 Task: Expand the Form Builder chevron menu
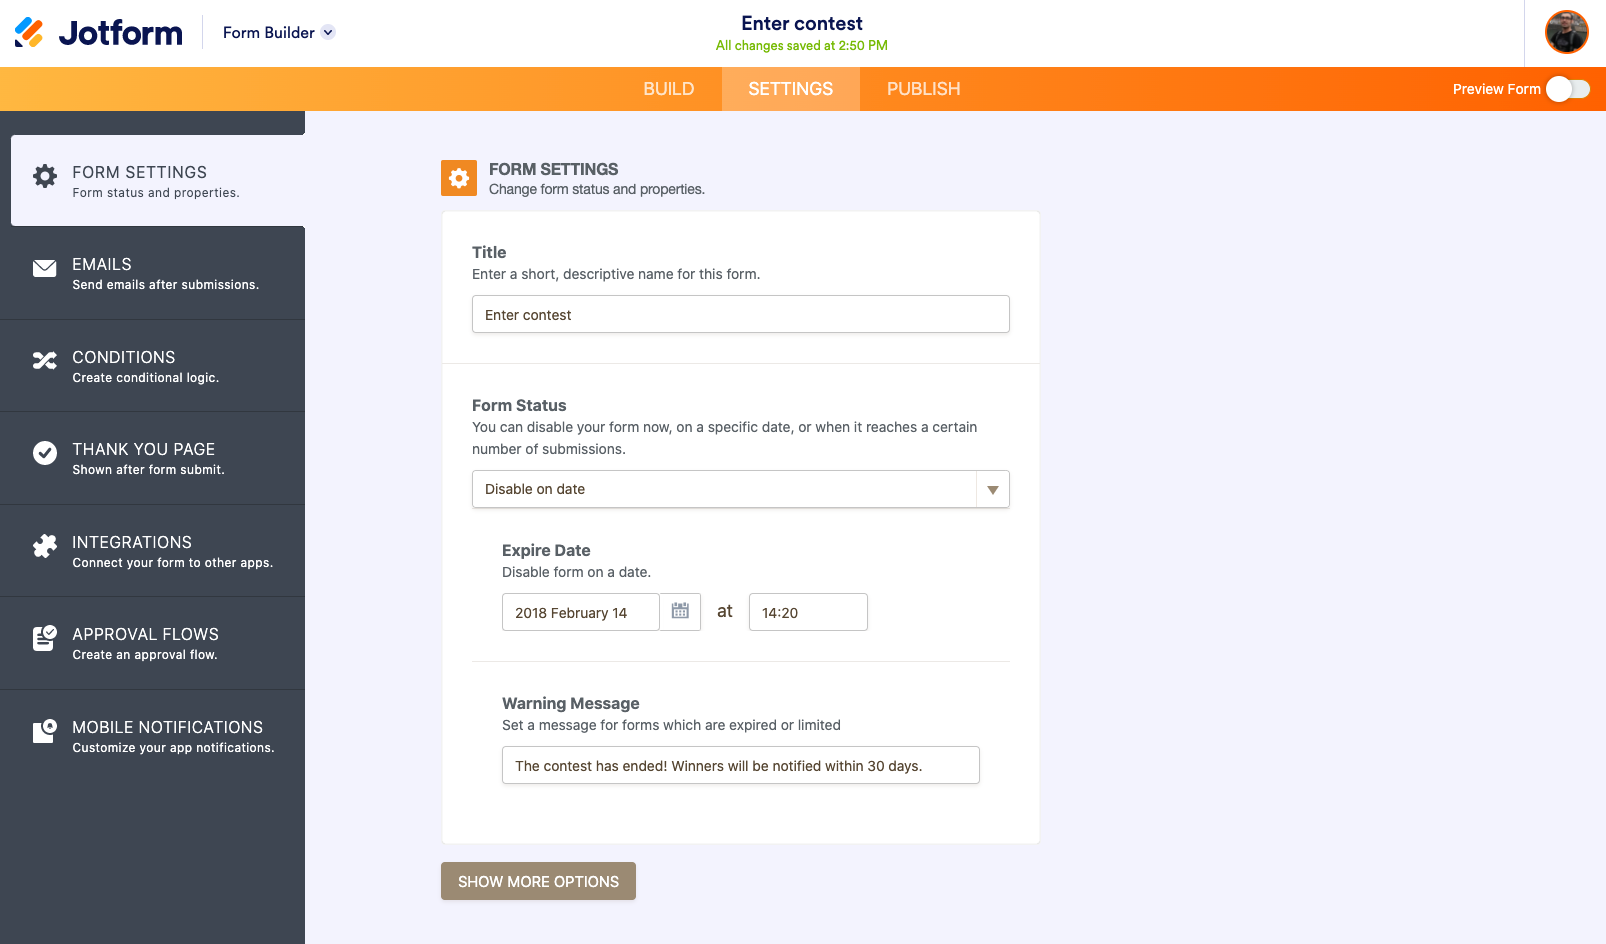(x=326, y=32)
